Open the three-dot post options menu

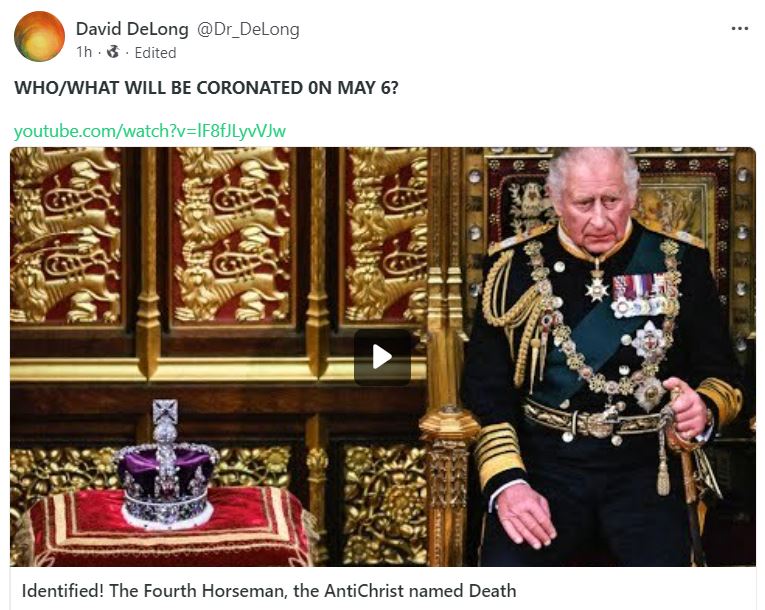click(x=740, y=29)
